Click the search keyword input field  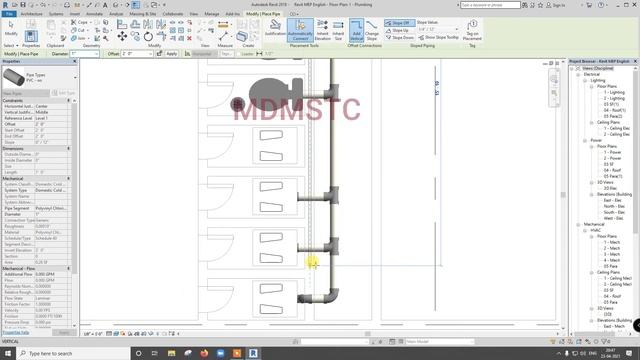point(490,5)
